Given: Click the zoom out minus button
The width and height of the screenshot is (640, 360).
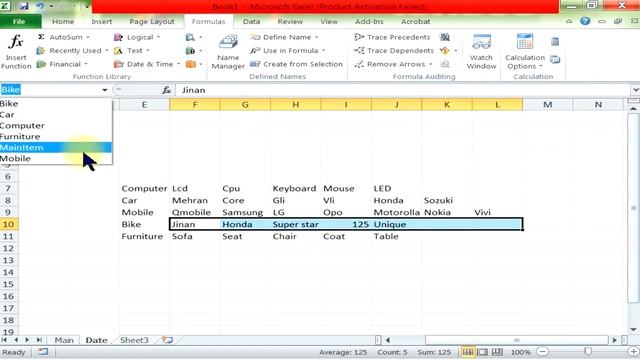Looking at the screenshot, I should pos(542,352).
